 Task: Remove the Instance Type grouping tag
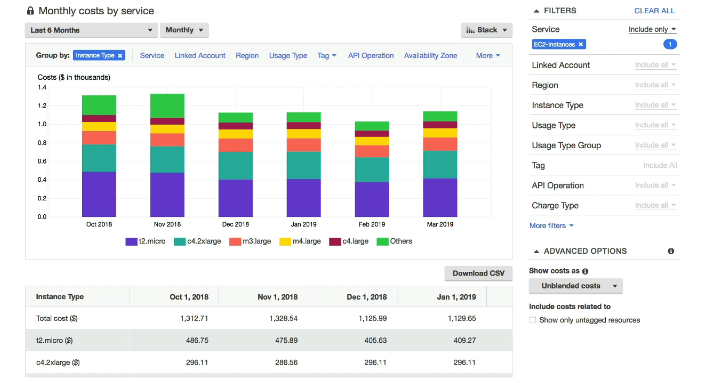pyautogui.click(x=120, y=56)
